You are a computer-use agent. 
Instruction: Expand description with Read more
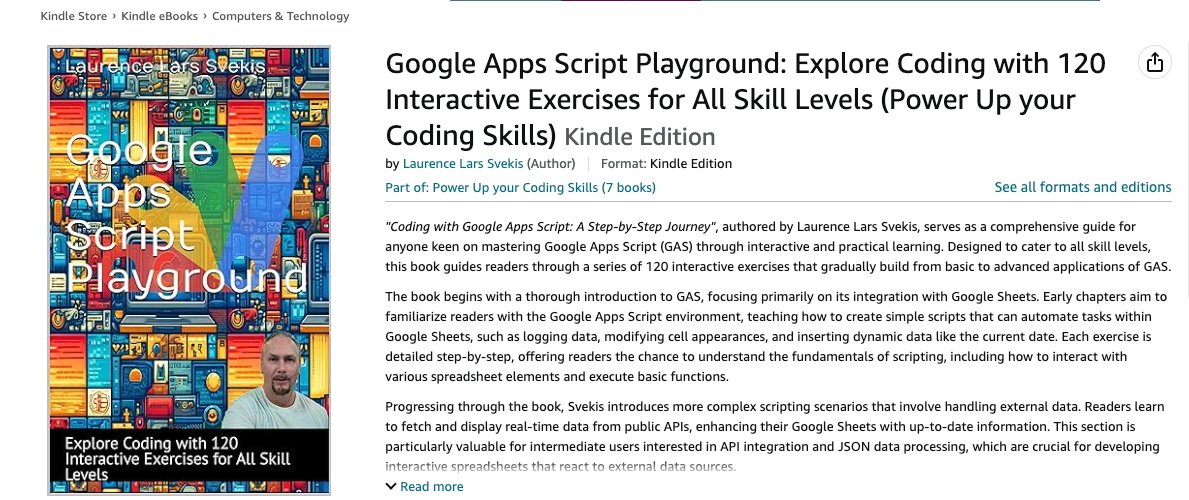pyautogui.click(x=431, y=486)
